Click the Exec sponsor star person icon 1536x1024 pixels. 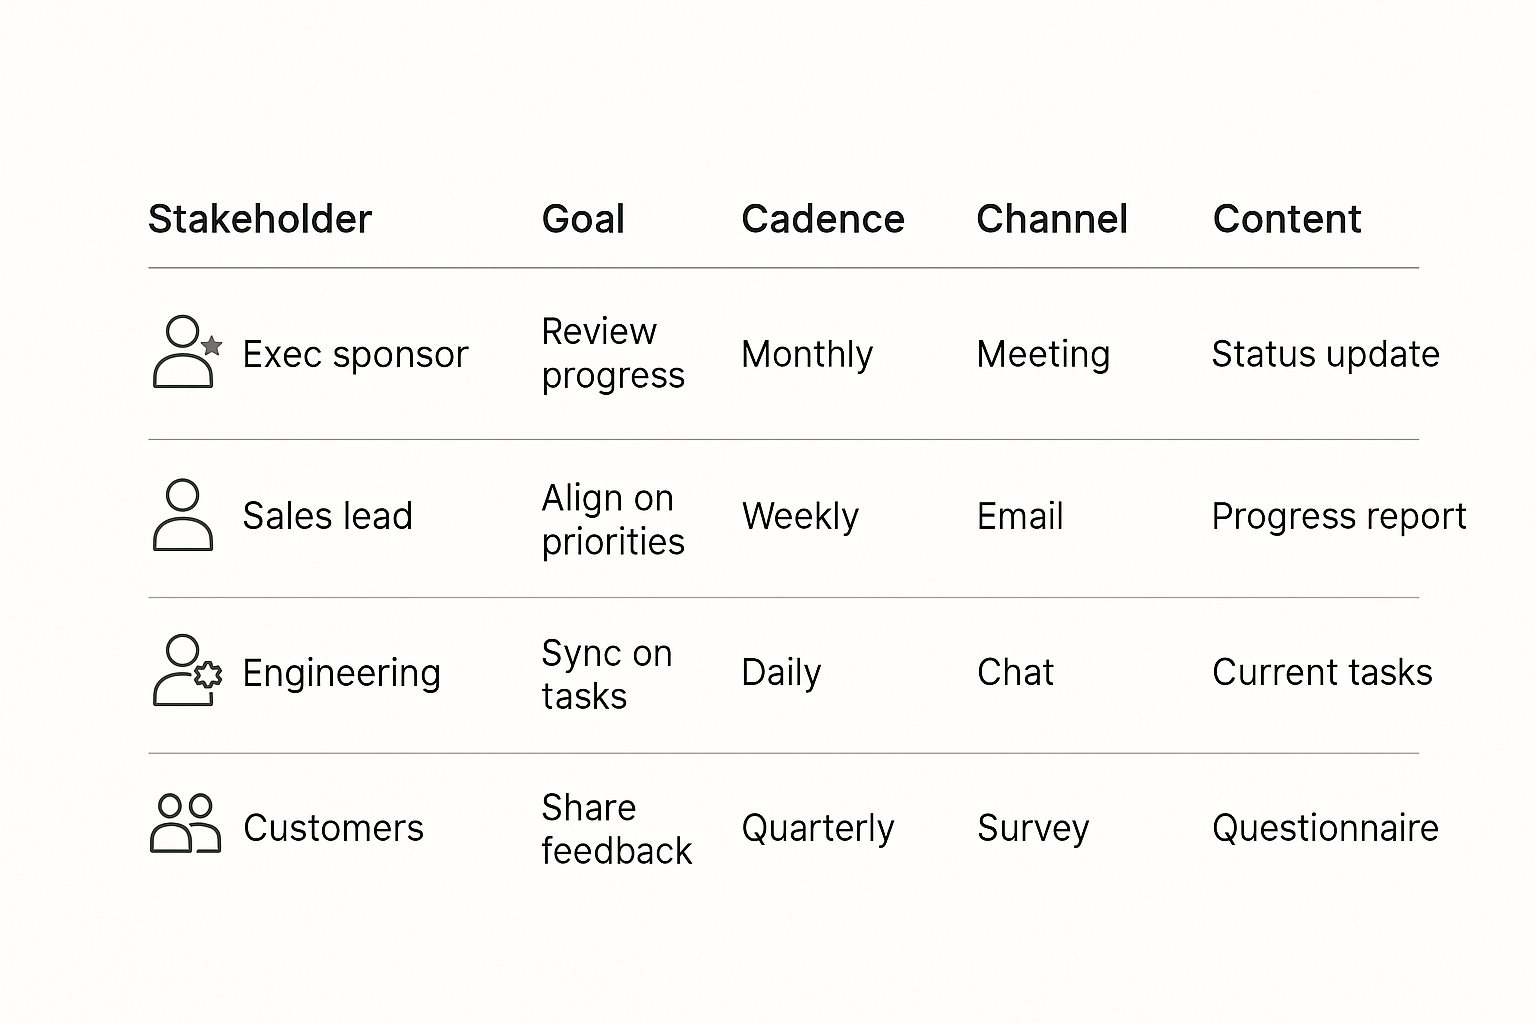pos(186,352)
